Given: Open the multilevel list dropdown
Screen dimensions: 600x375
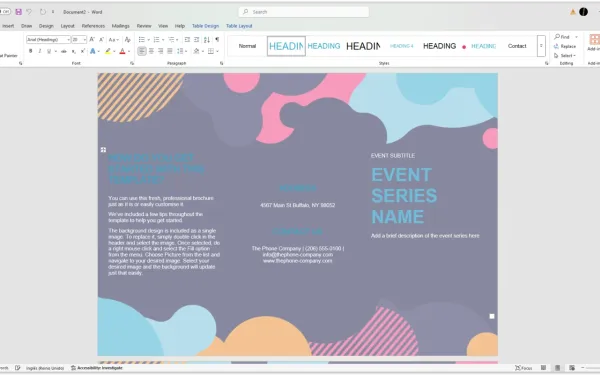Looking at the screenshot, I should click(178, 39).
